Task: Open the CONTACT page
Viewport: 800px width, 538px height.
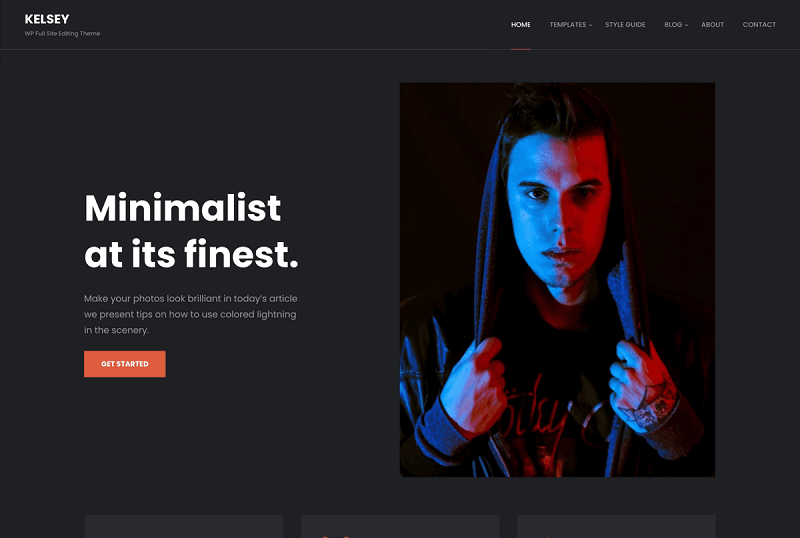Action: [x=759, y=25]
